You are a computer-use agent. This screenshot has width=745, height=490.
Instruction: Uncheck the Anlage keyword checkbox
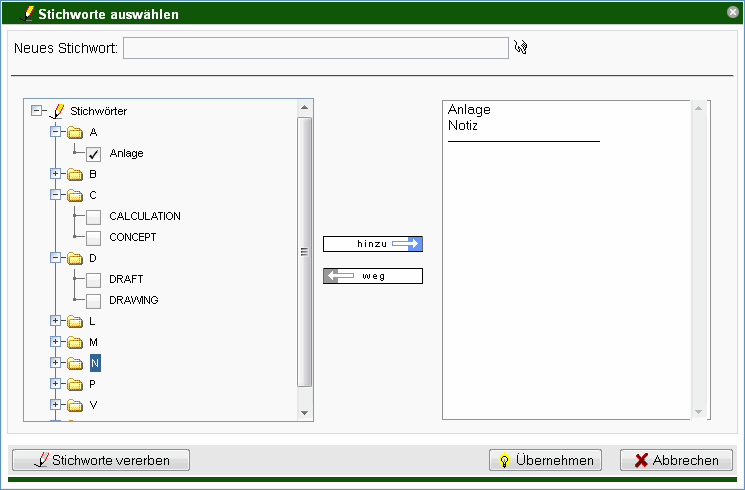pos(93,154)
